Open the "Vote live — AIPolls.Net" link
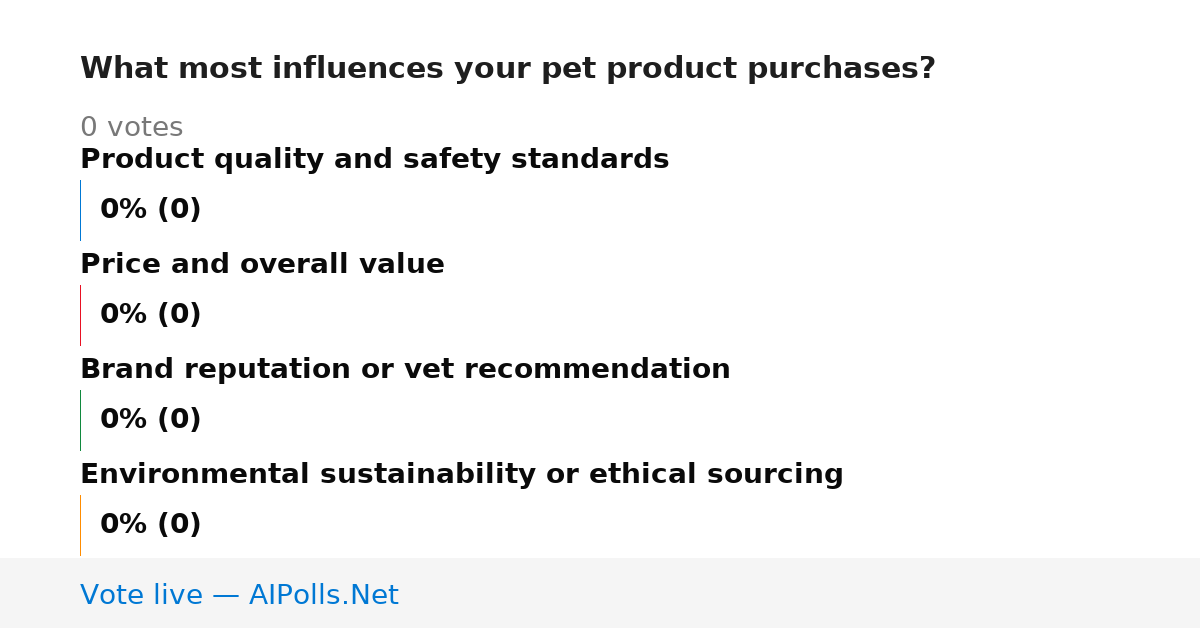 coord(239,596)
